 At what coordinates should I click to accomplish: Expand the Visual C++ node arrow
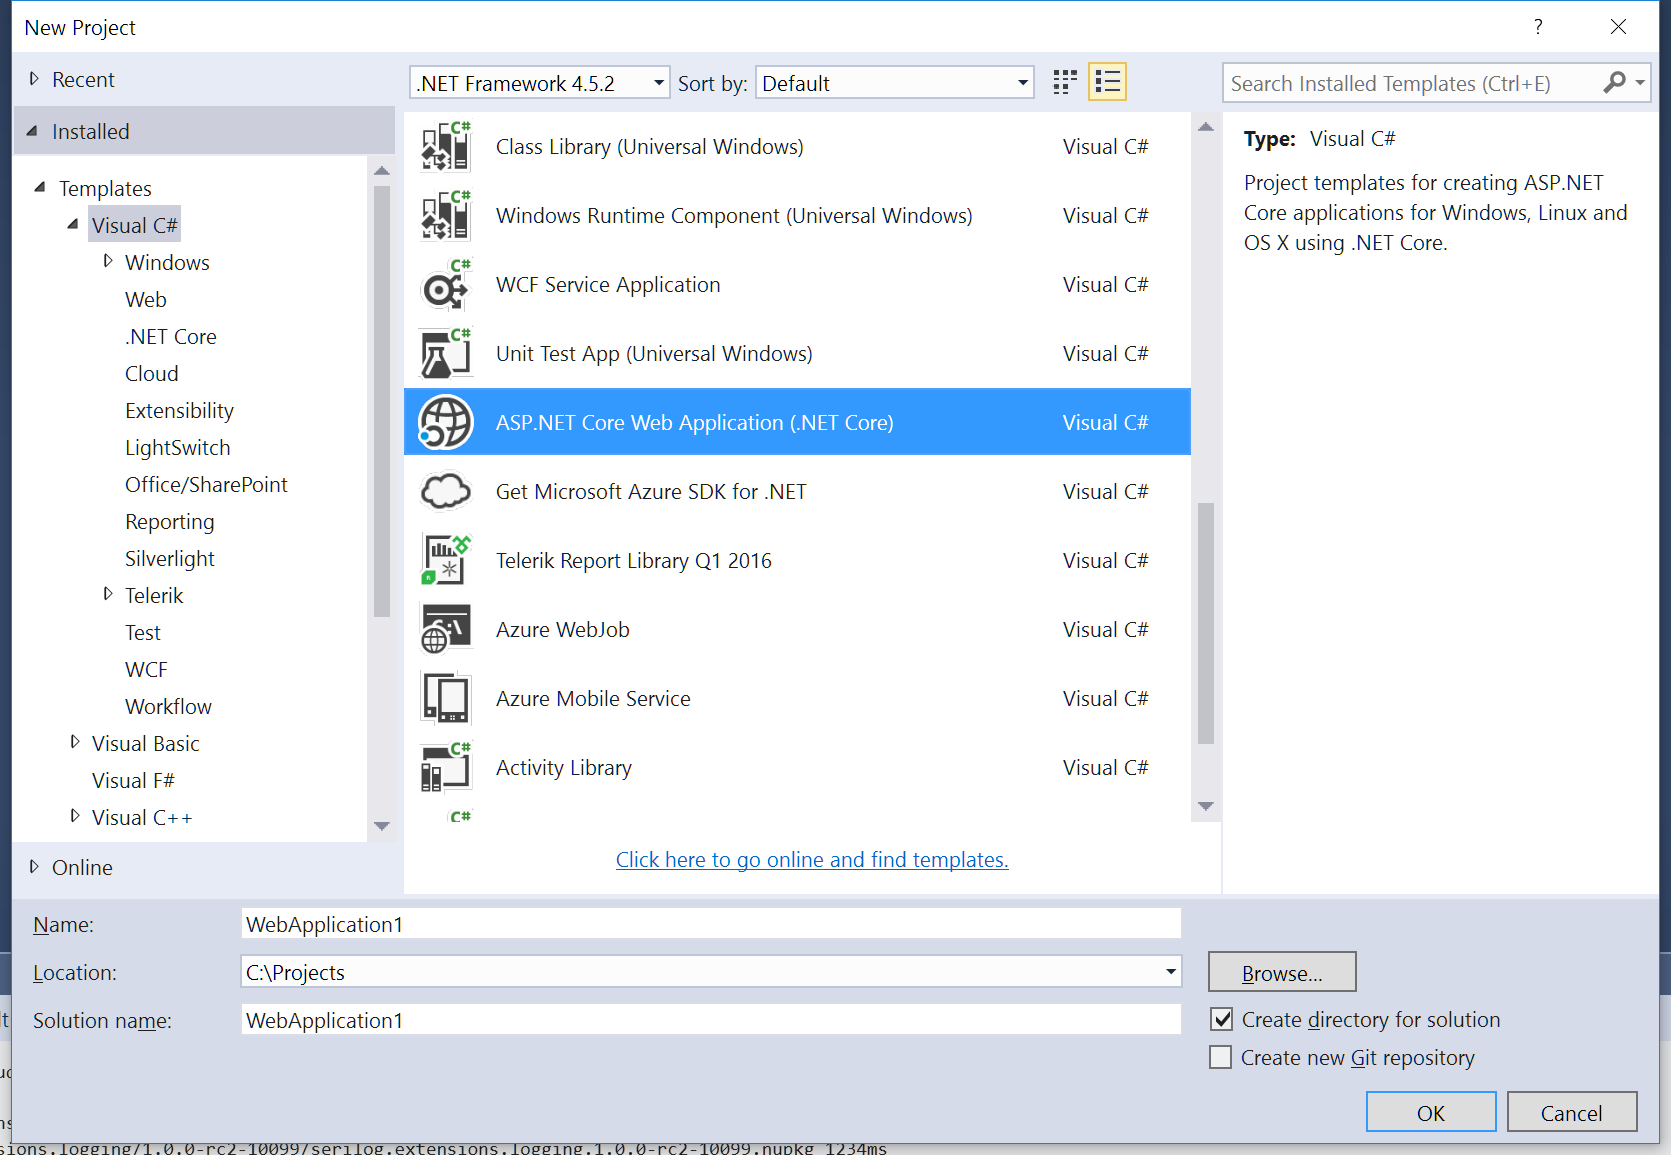(x=75, y=816)
